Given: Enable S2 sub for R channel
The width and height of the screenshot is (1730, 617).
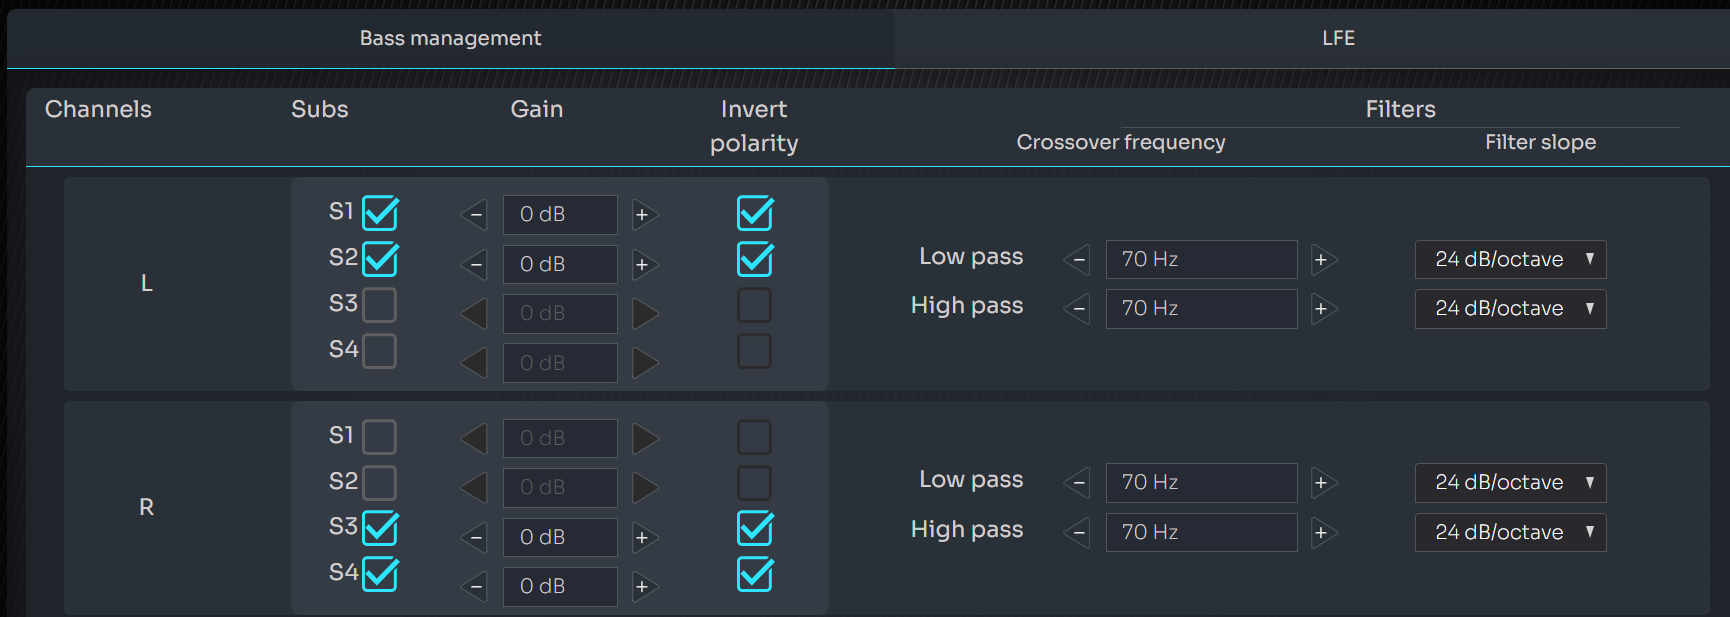Looking at the screenshot, I should coord(380,483).
